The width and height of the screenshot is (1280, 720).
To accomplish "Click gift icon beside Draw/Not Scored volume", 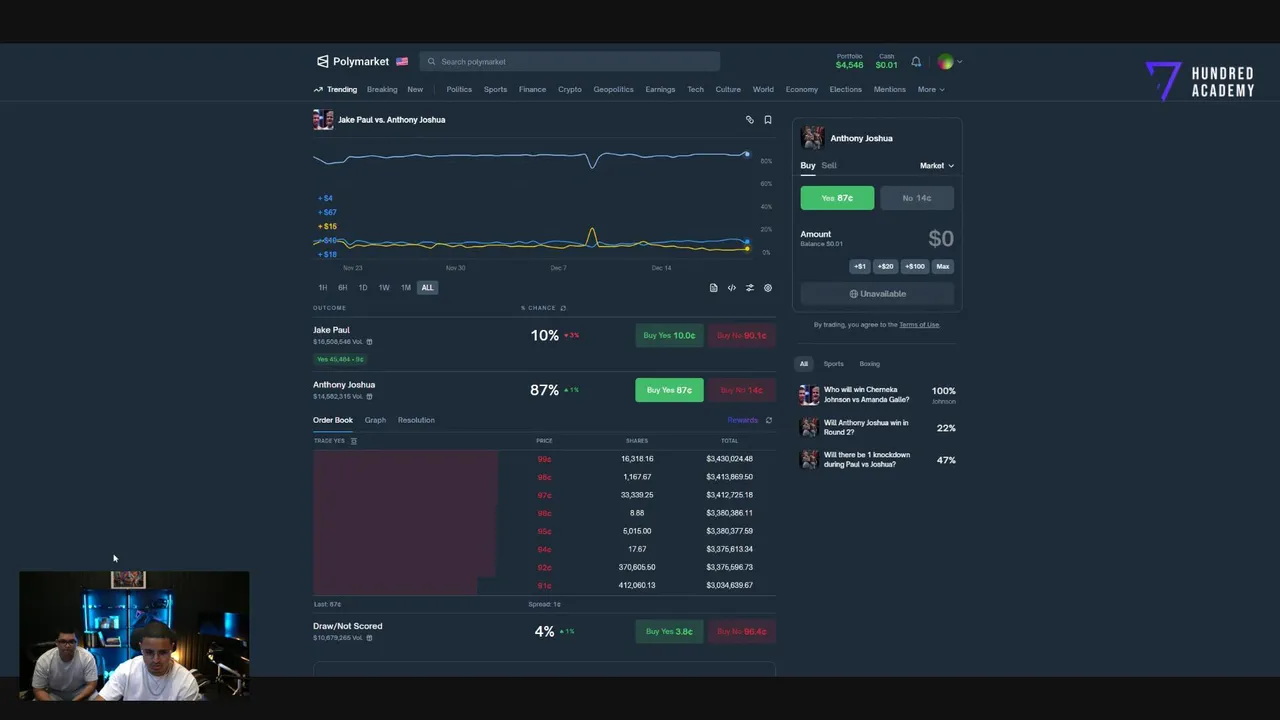I will pos(369,638).
